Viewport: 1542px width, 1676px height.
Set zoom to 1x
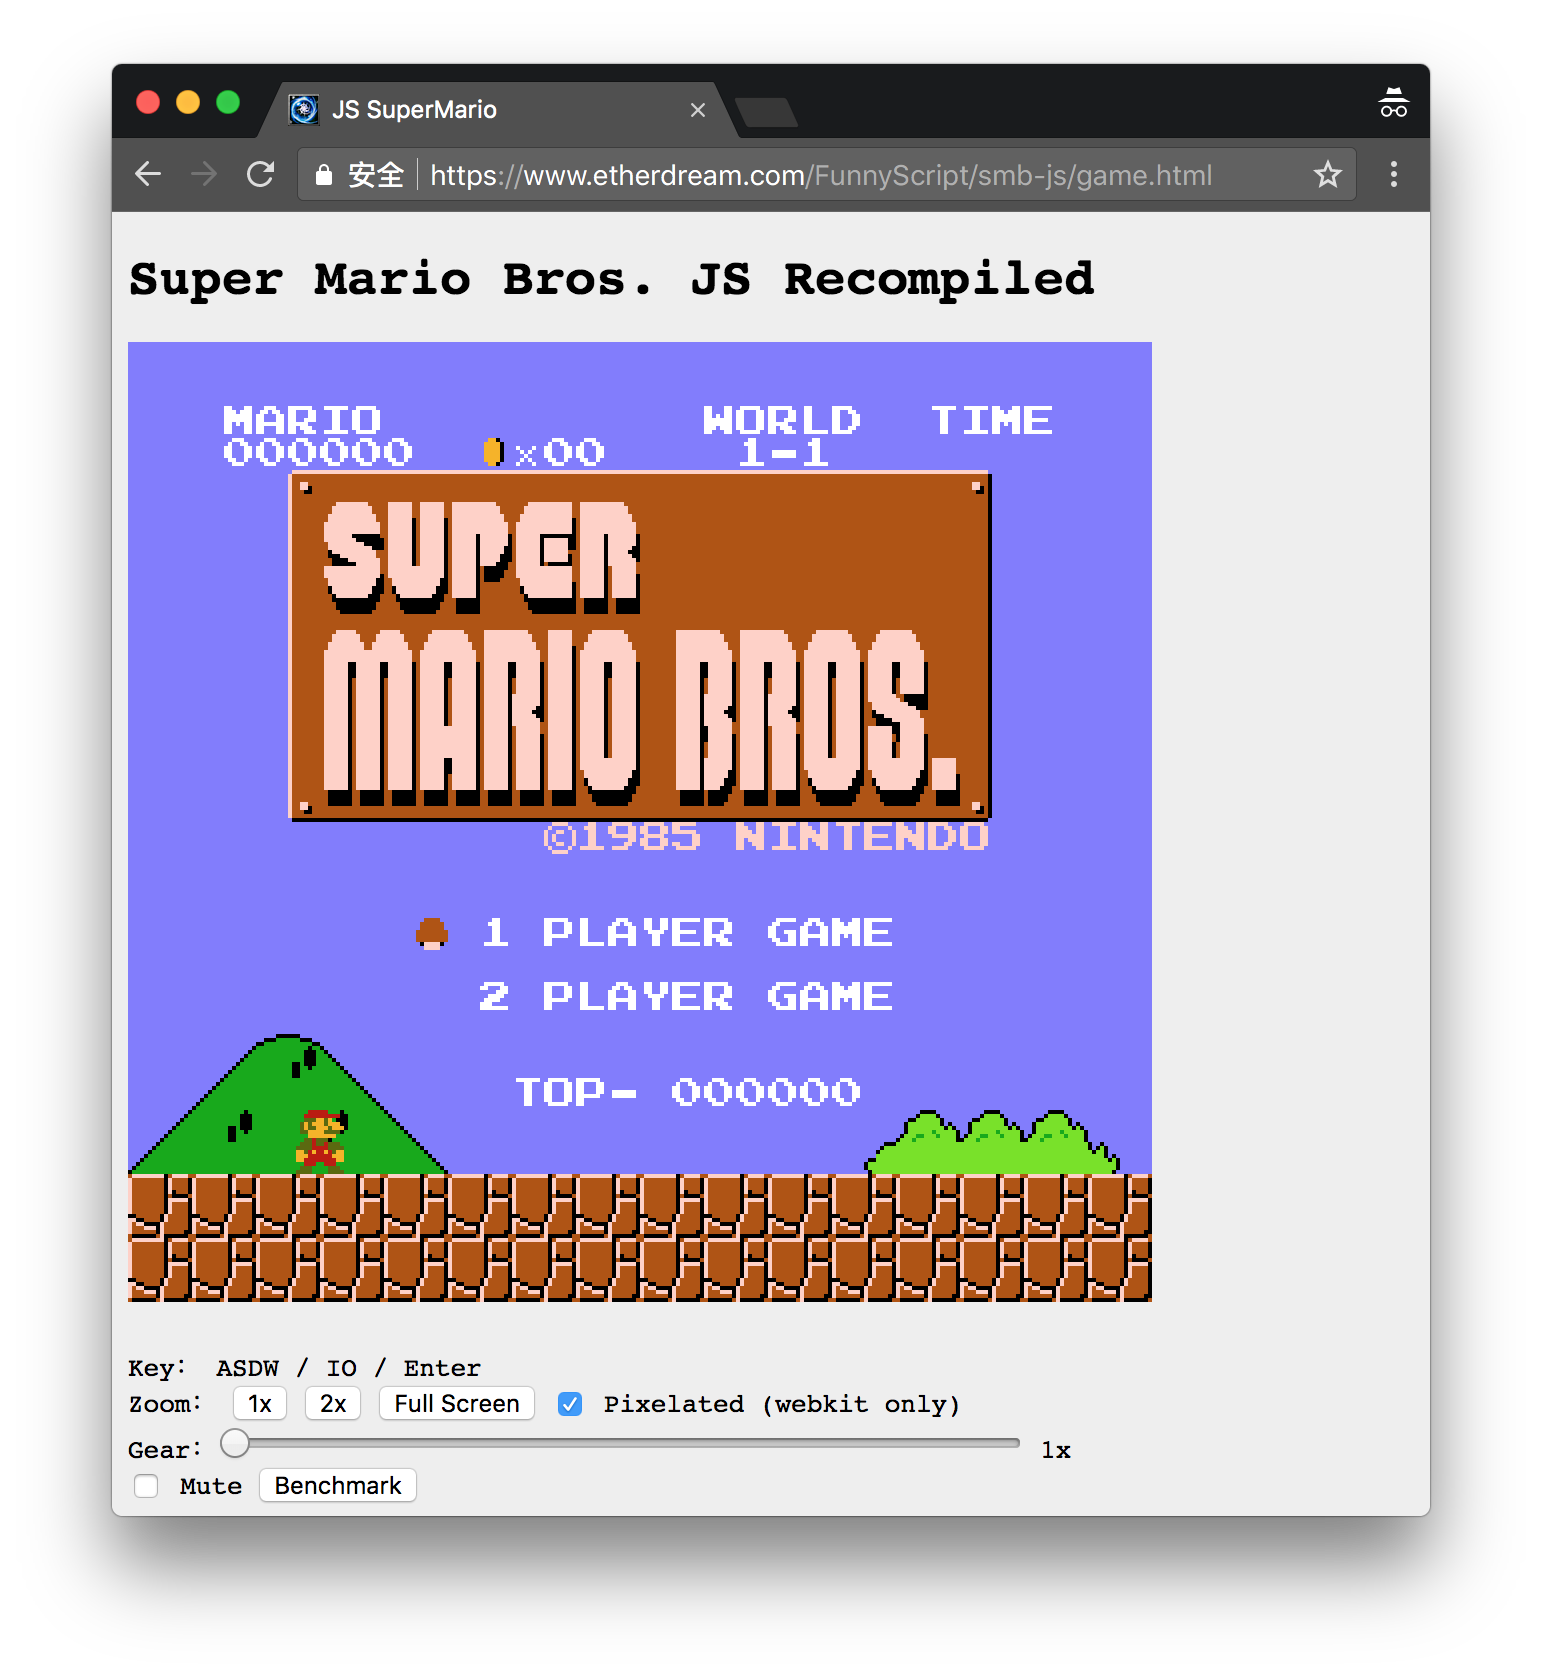coord(260,1404)
